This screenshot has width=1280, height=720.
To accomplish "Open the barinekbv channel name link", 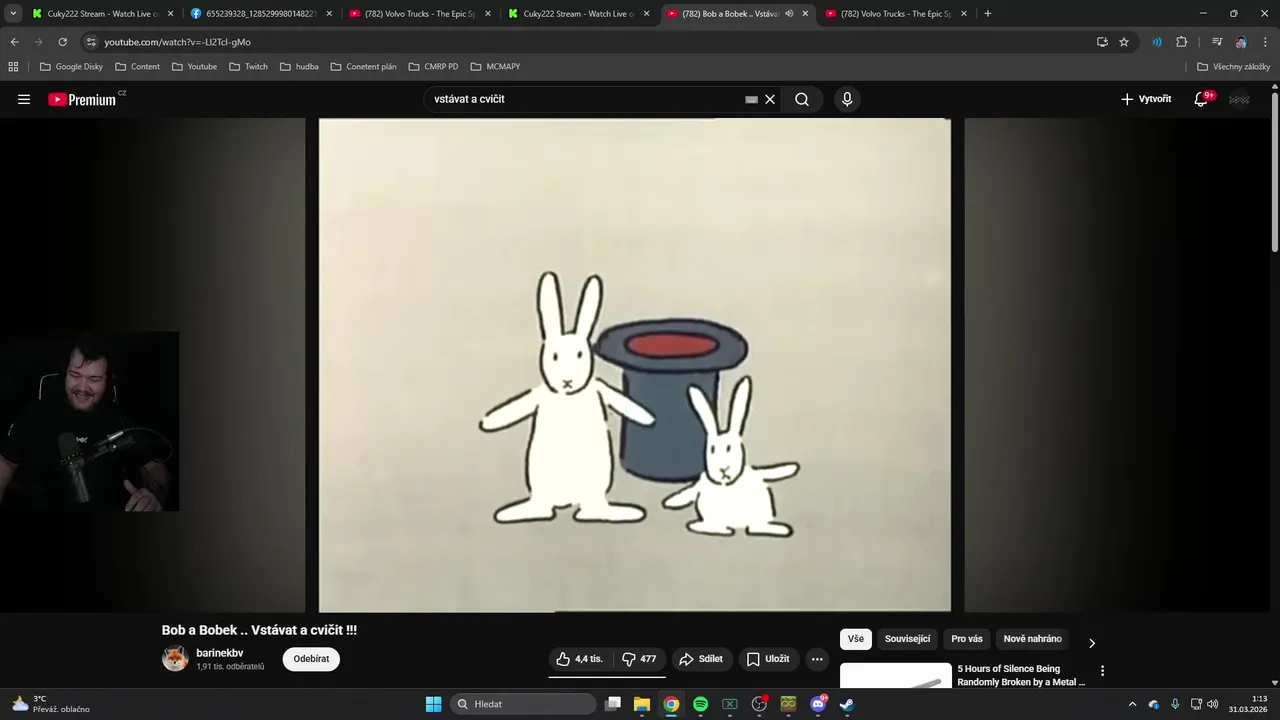I will (x=220, y=653).
